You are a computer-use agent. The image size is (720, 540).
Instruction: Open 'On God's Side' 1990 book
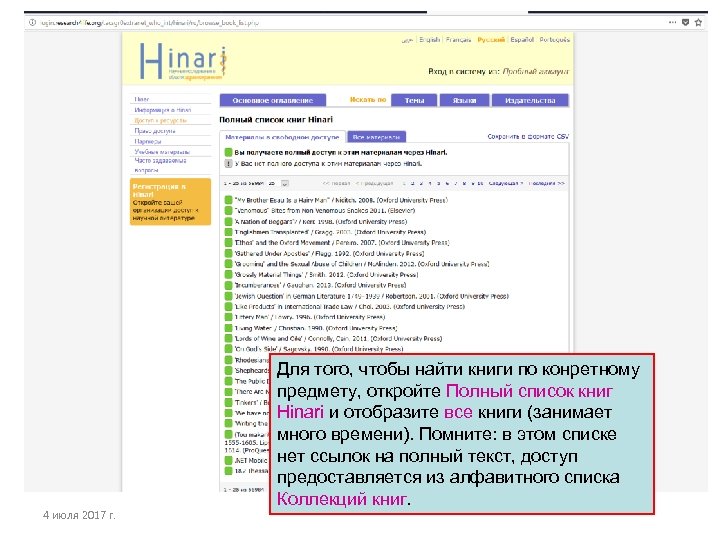click(x=319, y=349)
